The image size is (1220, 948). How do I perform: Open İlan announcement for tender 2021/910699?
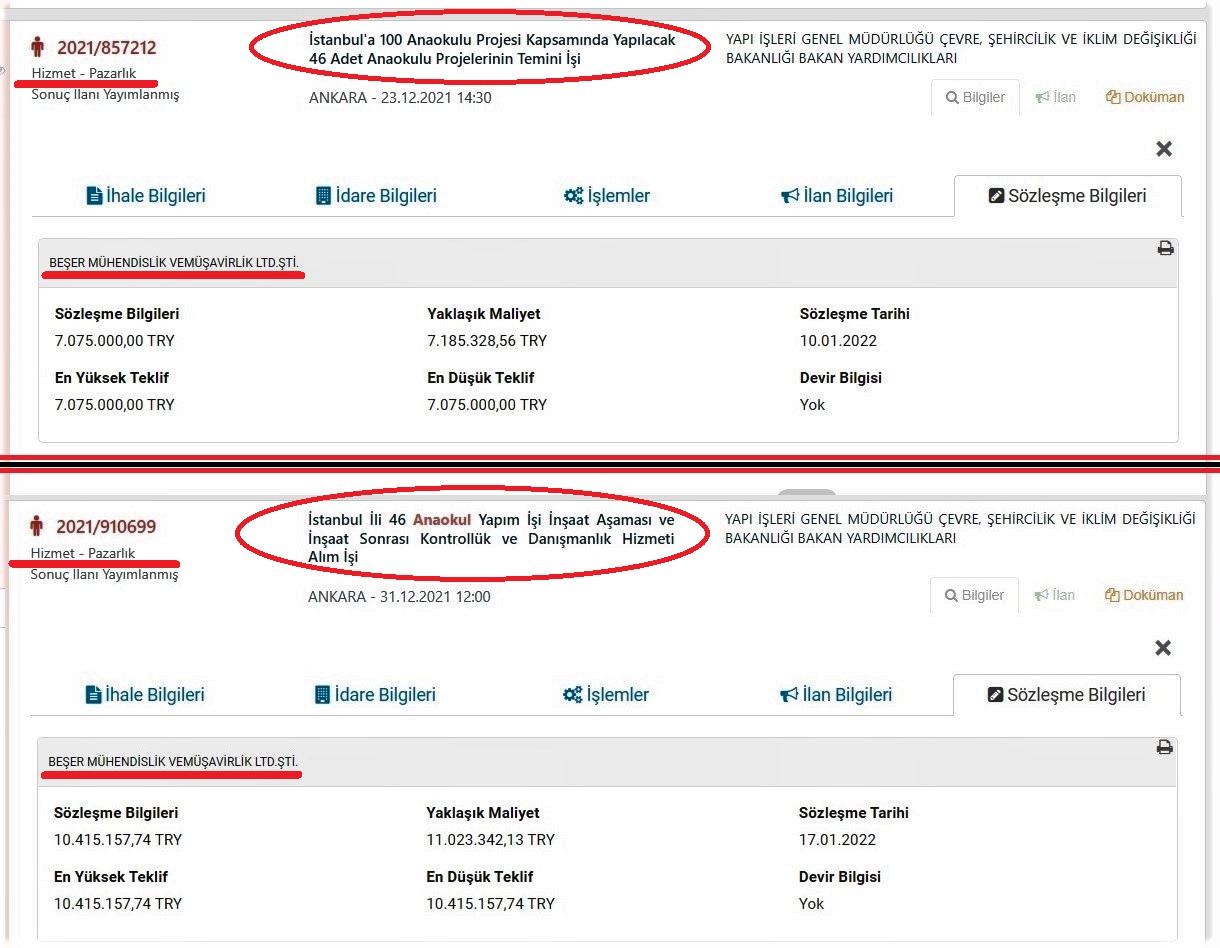tap(1055, 595)
